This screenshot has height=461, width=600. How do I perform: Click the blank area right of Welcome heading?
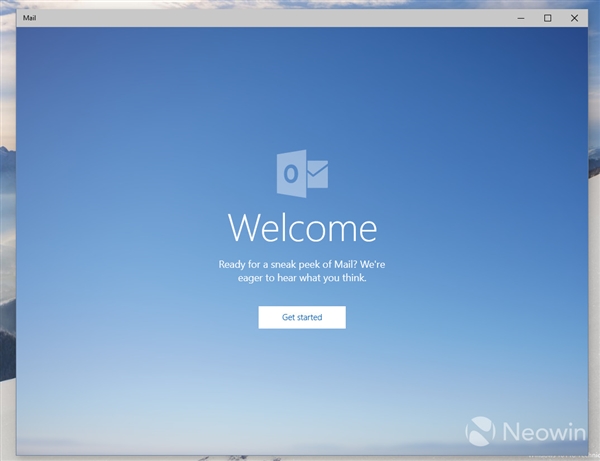[x=480, y=228]
